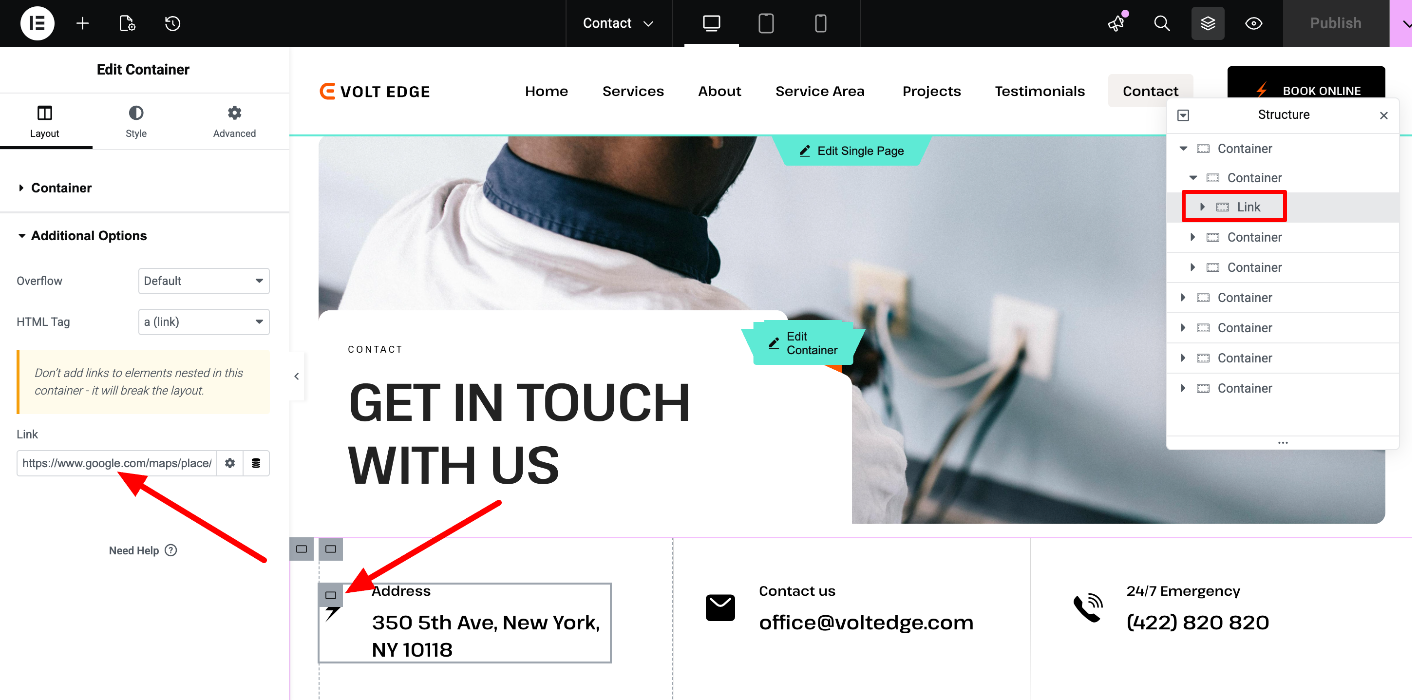Open the Overflow dropdown
The width and height of the screenshot is (1412, 700).
click(x=204, y=281)
